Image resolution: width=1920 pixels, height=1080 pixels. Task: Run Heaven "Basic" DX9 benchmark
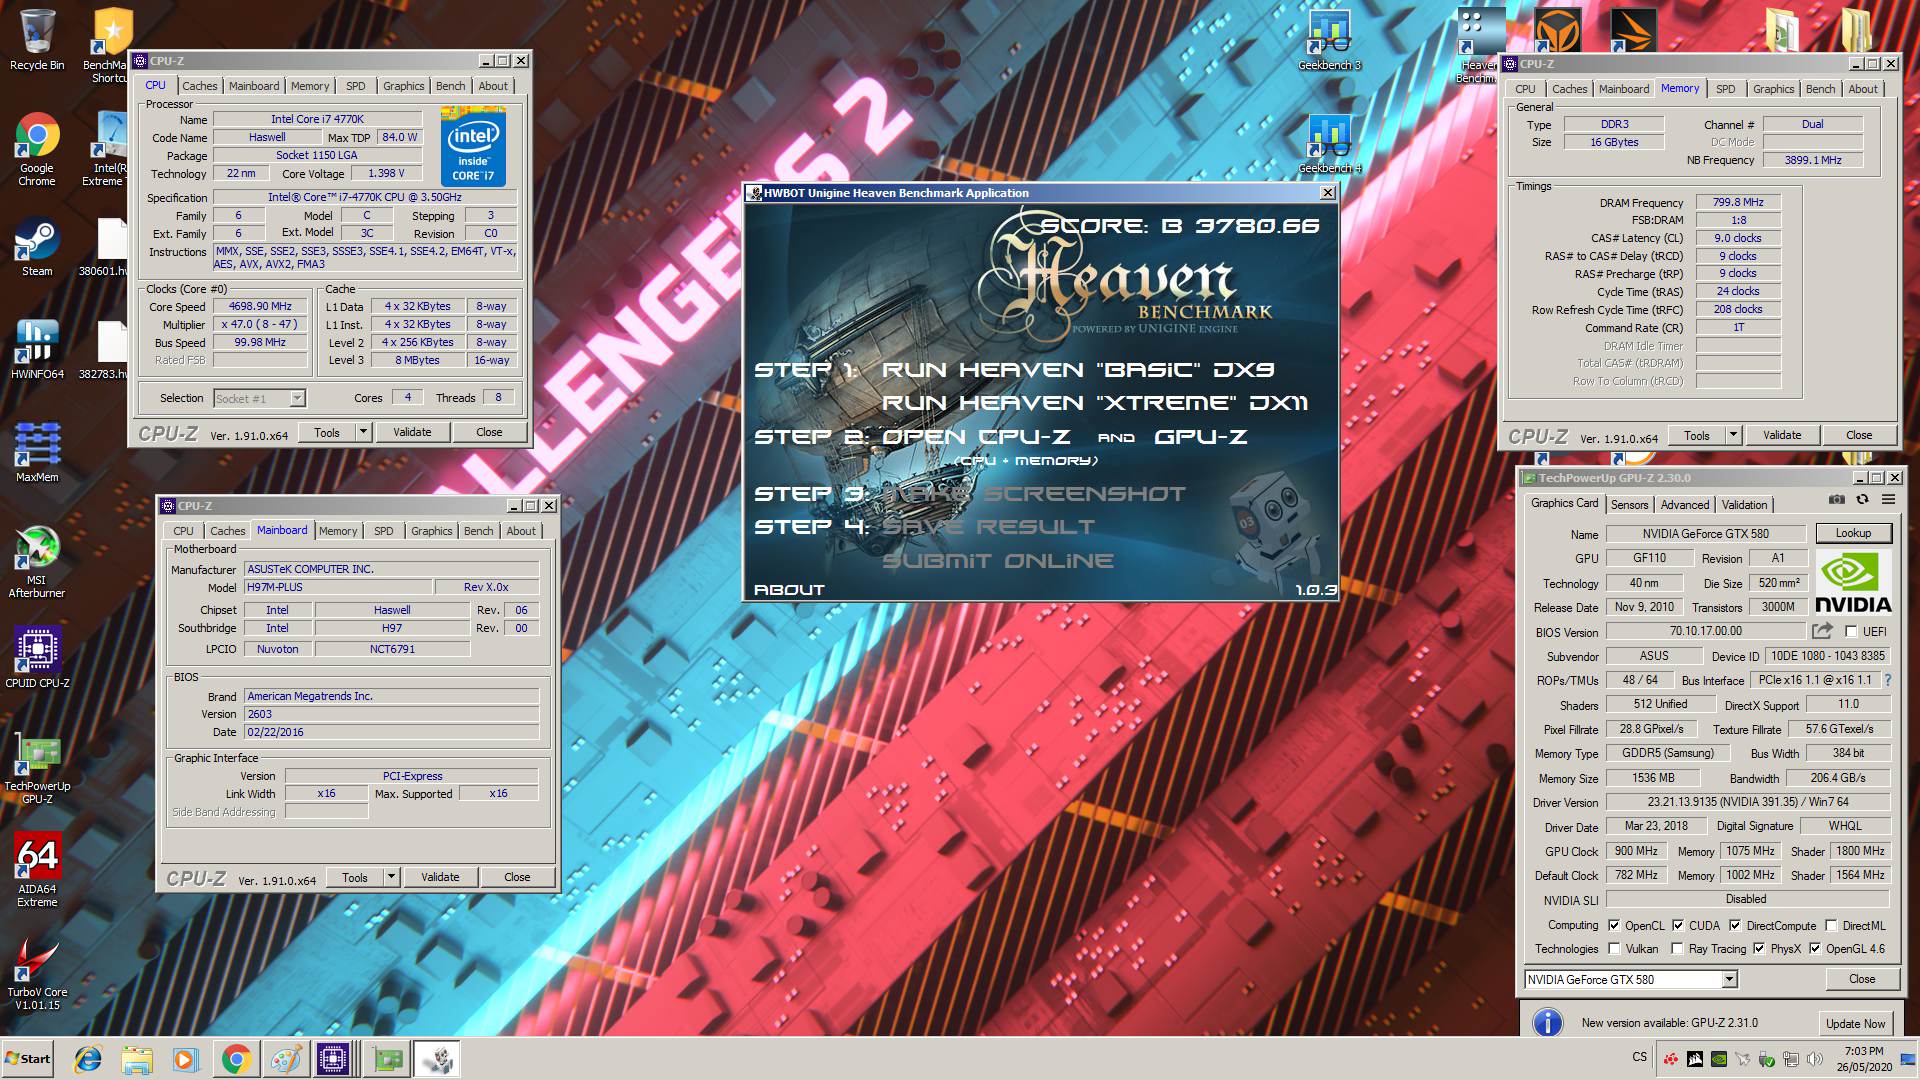tap(1078, 370)
